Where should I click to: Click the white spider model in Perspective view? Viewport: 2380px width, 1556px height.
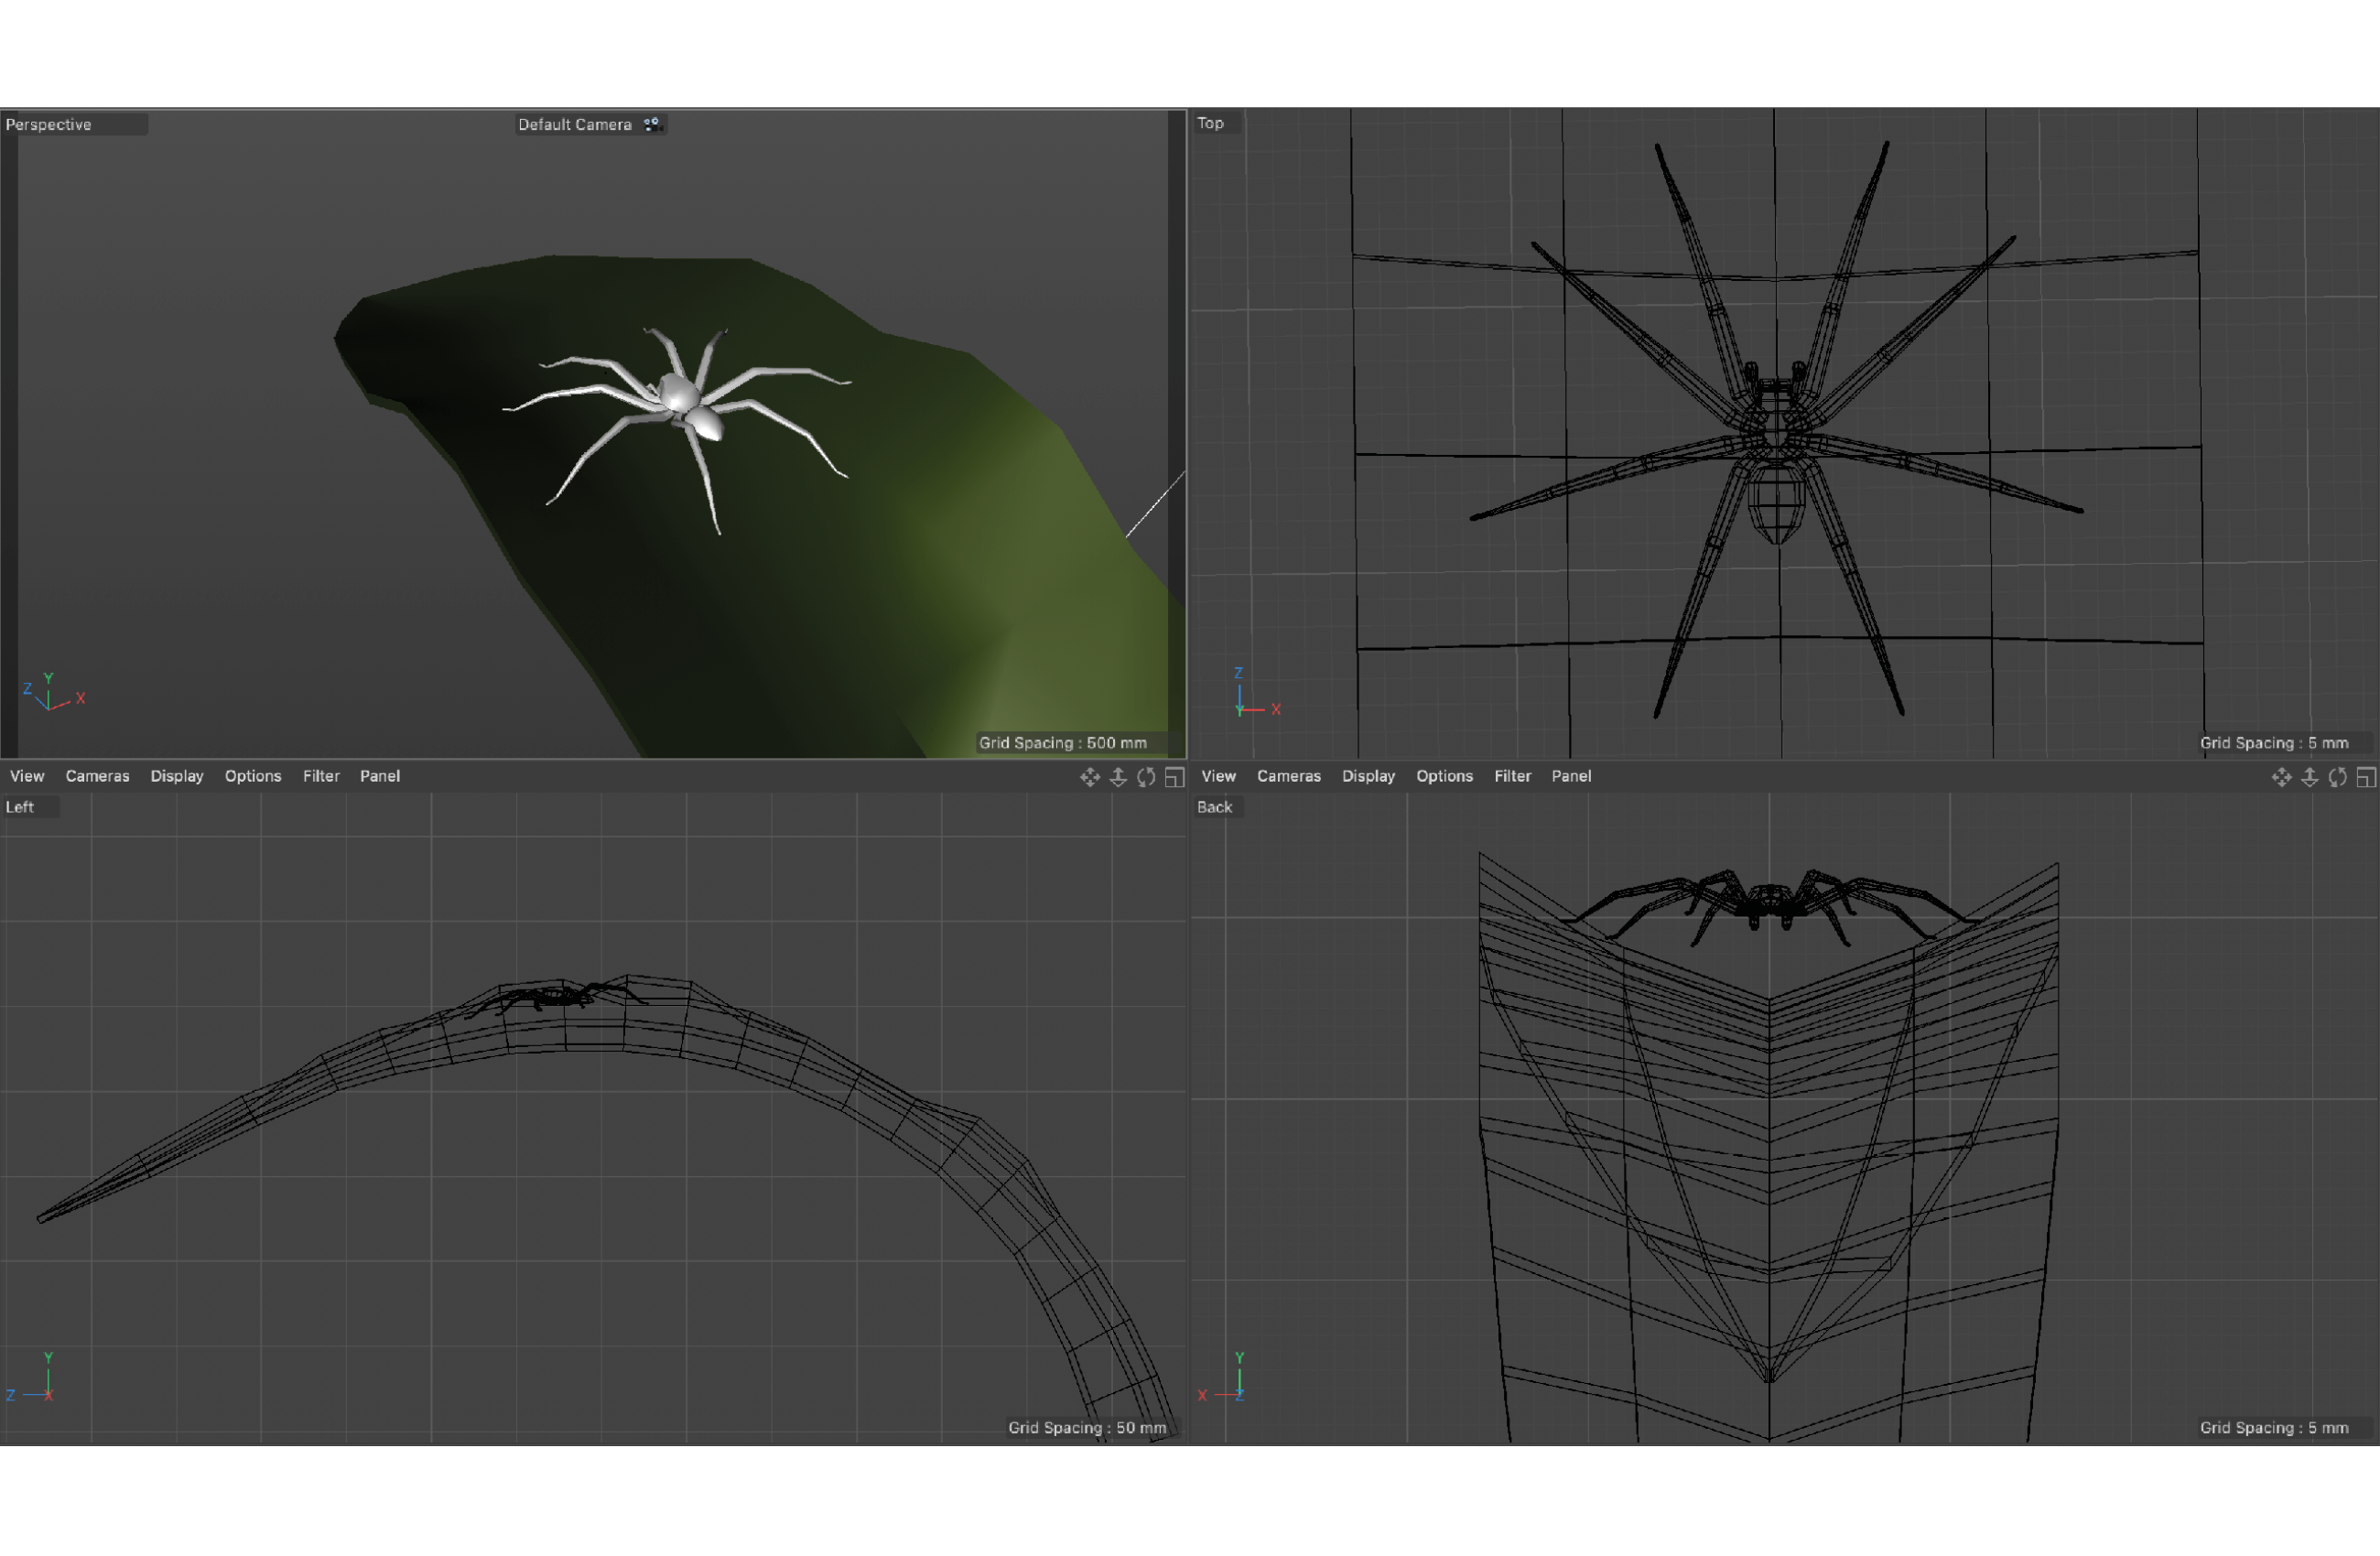(x=682, y=397)
